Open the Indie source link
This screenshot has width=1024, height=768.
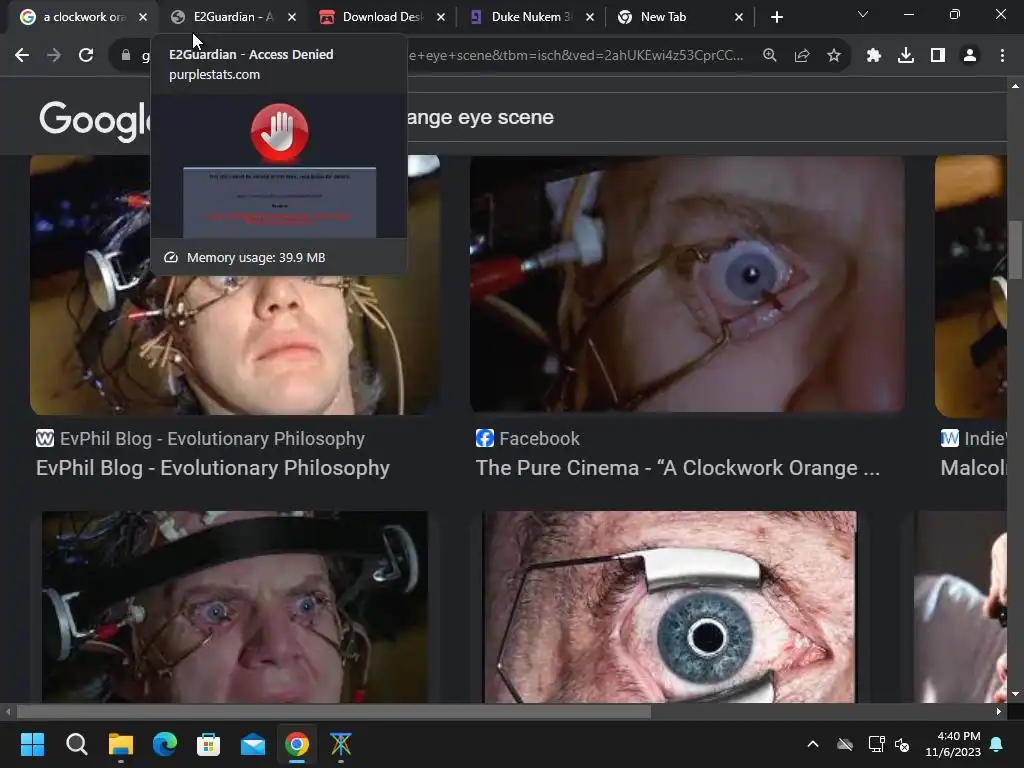pyautogui.click(x=973, y=439)
